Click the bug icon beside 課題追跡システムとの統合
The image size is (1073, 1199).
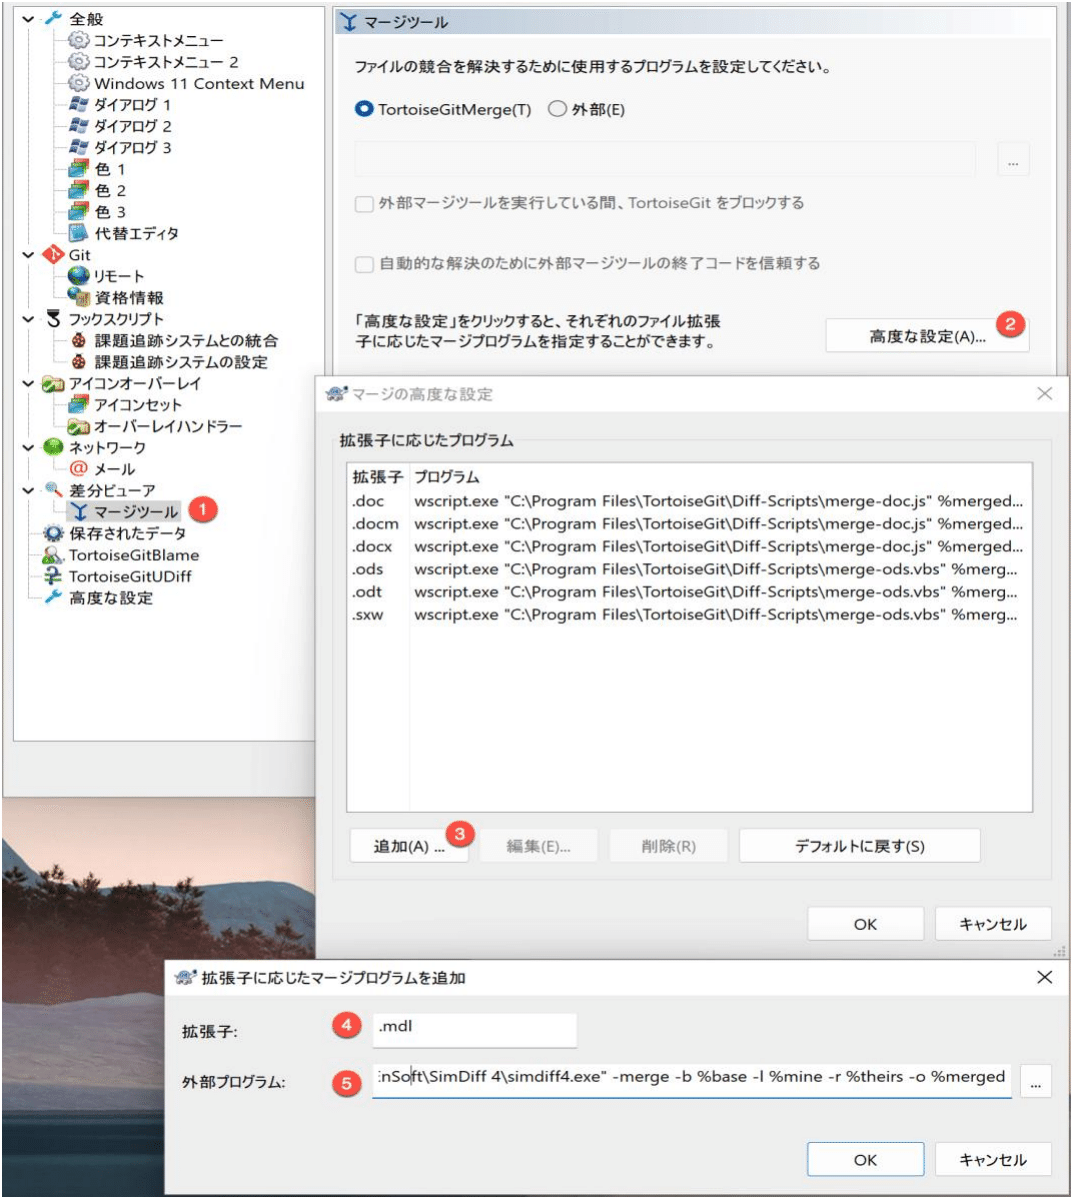tap(78, 340)
